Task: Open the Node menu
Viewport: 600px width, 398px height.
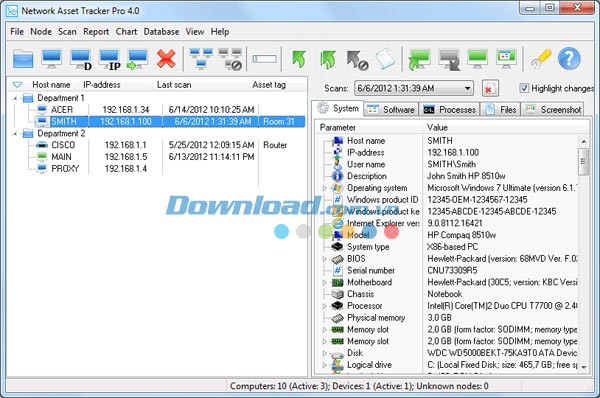Action: (41, 32)
